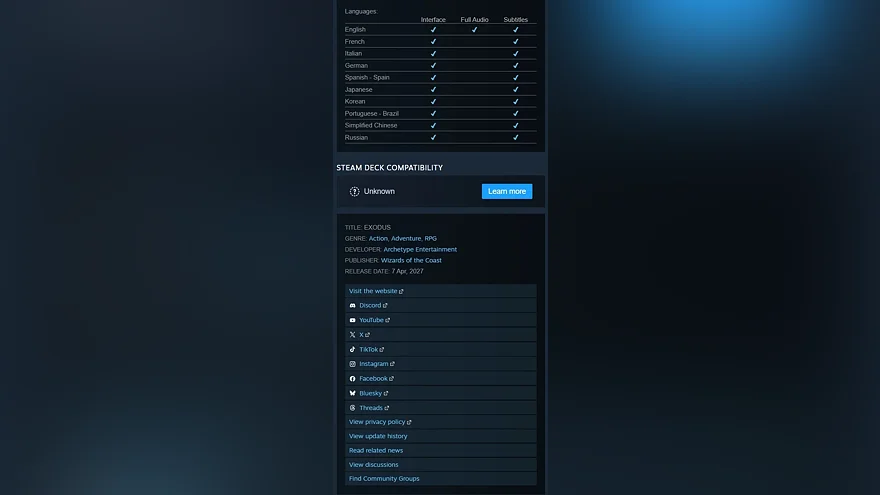Click View update history link

(378, 436)
